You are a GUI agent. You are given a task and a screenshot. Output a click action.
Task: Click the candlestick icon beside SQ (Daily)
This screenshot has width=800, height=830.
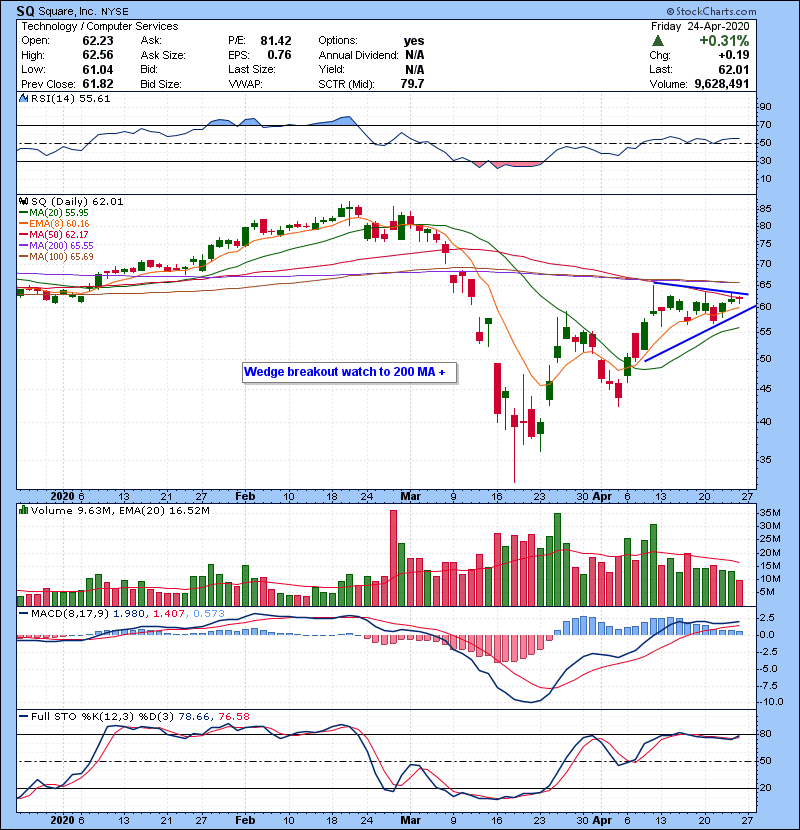click(23, 201)
